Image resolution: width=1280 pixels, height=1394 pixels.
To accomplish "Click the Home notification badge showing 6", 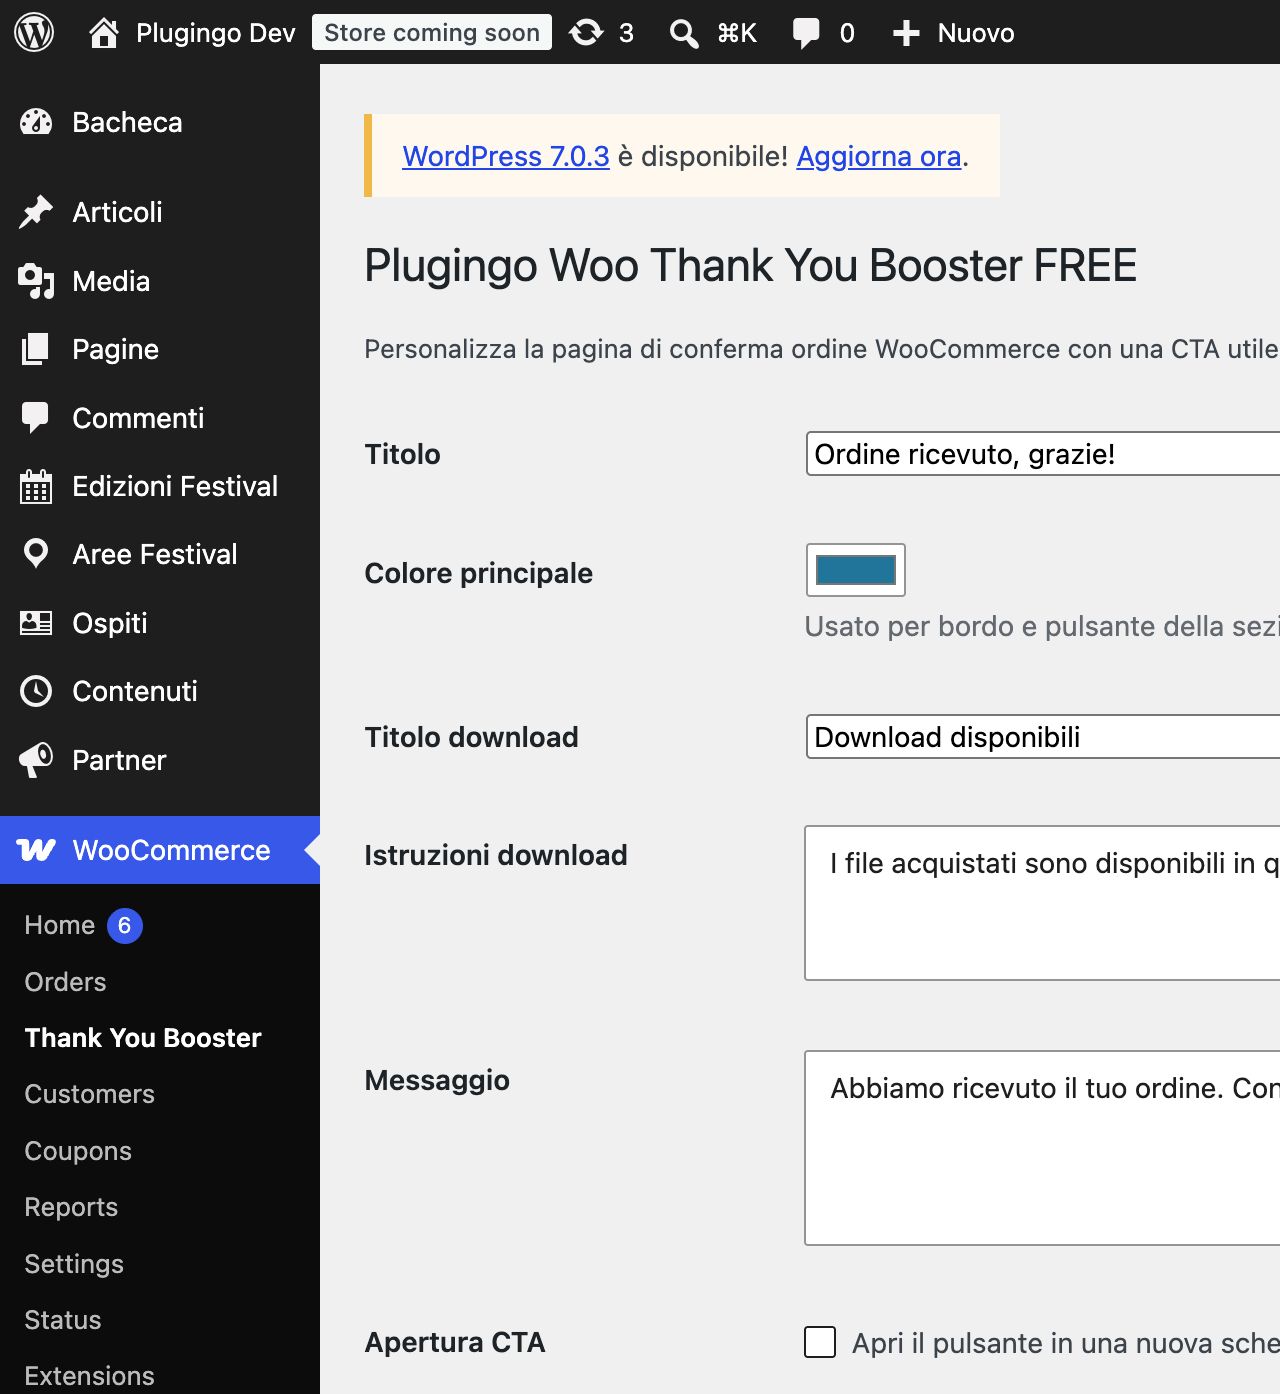I will (125, 925).
